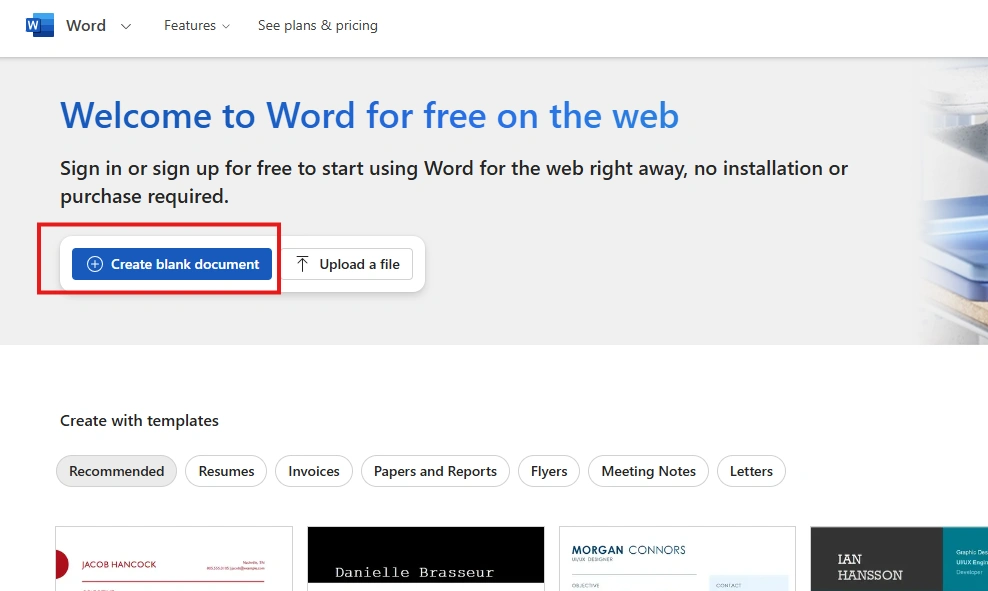Viewport: 988px width, 591px height.
Task: Open the Ian Hansson template
Action: (x=899, y=559)
